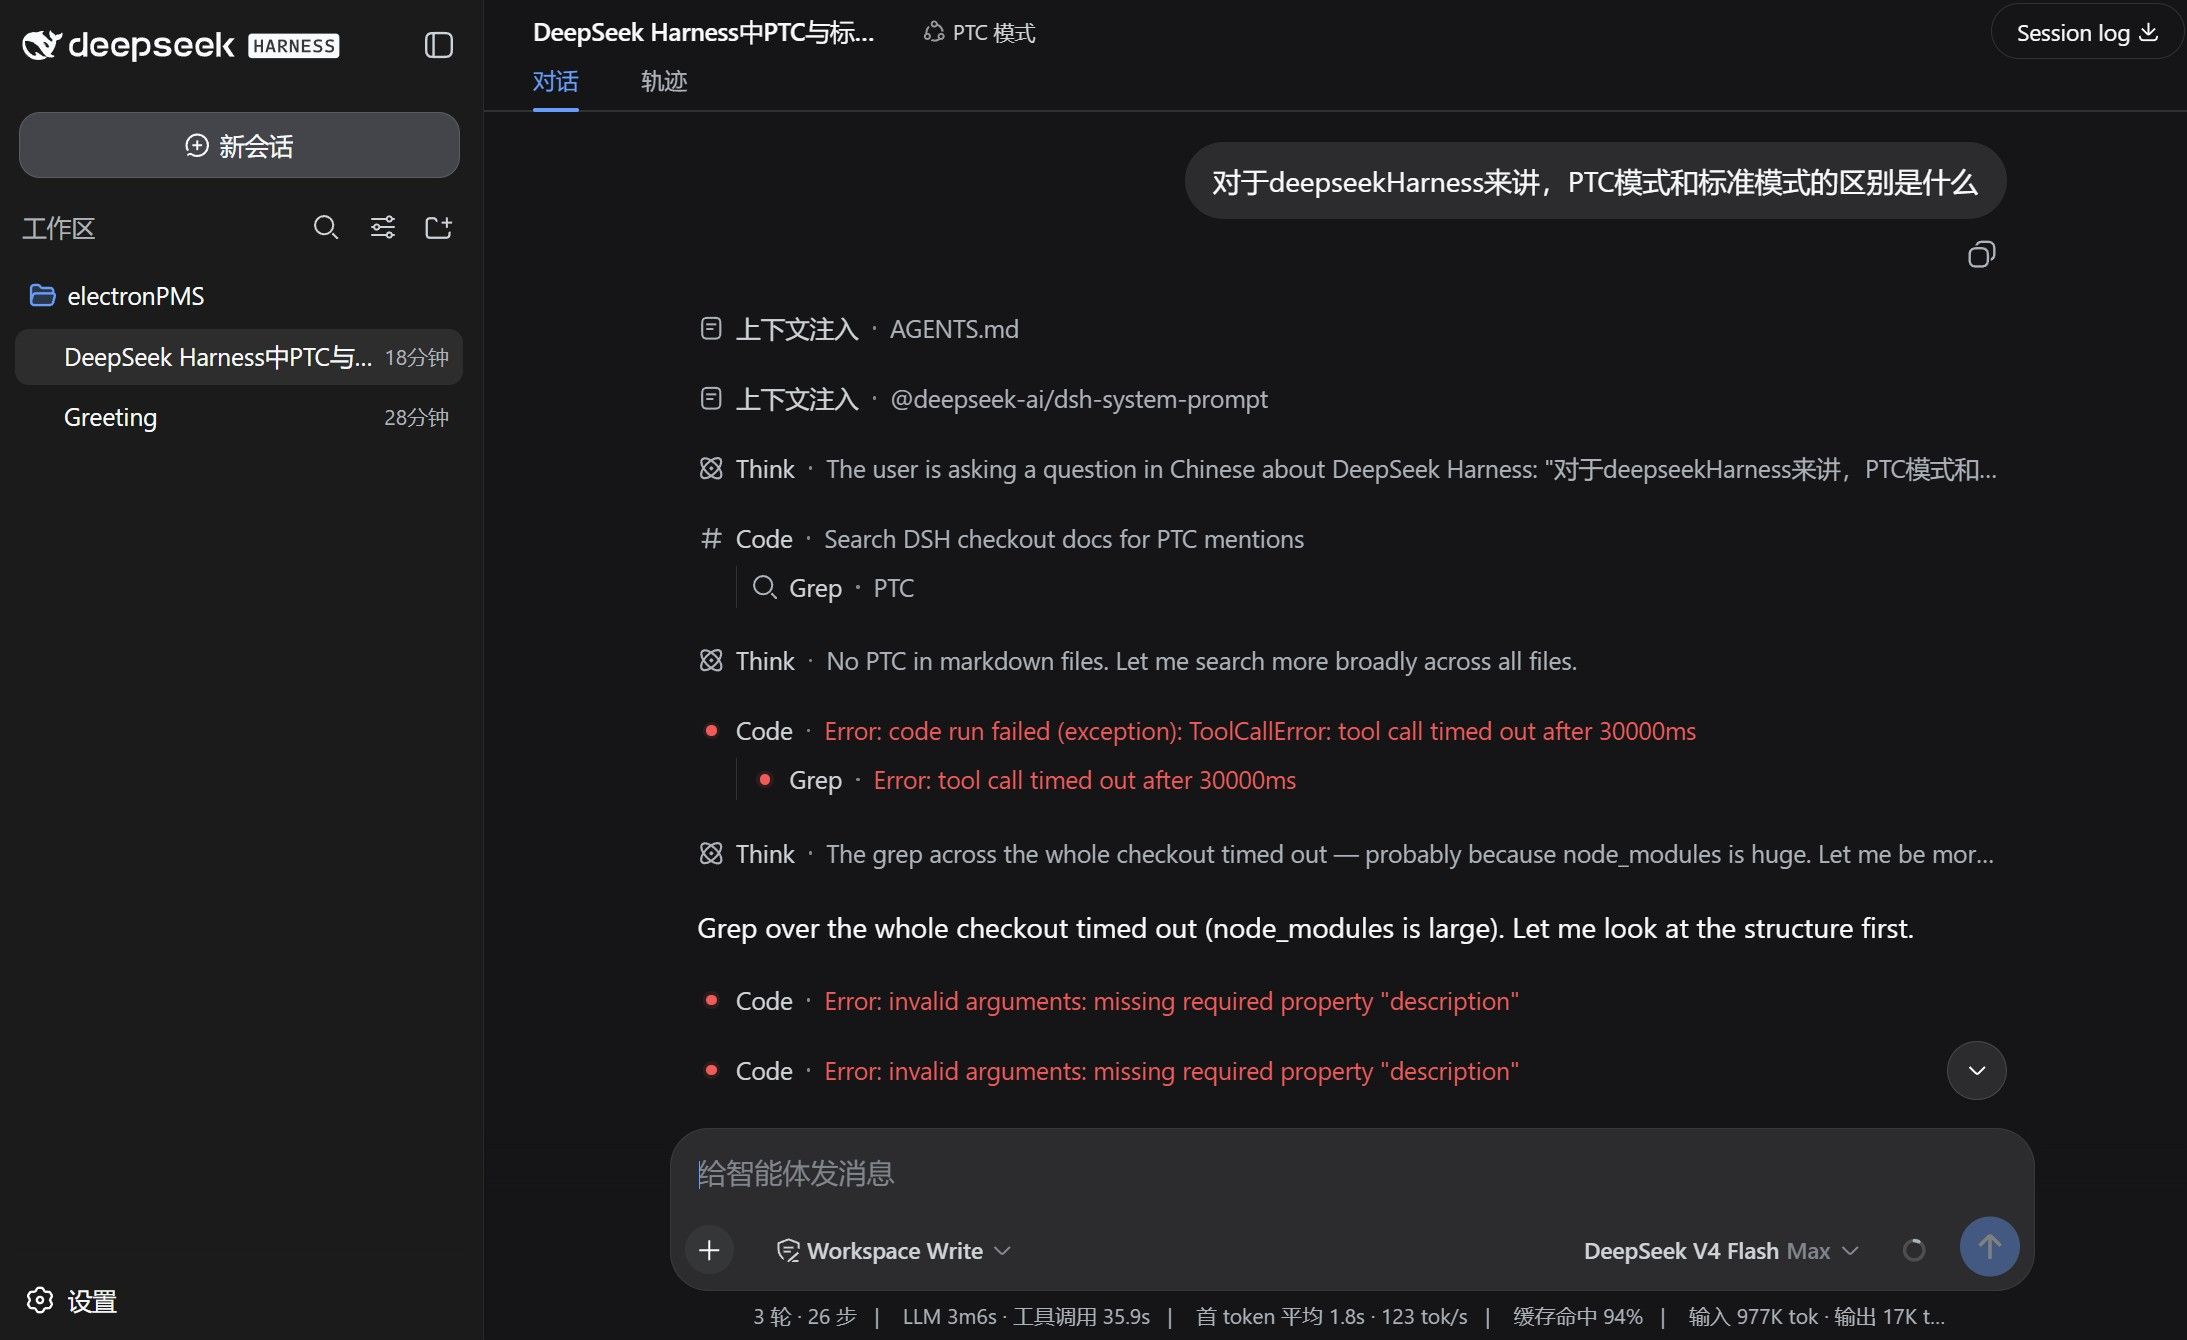This screenshot has width=2187, height=1340.
Task: Click the send message arrow button
Action: pos(1989,1247)
